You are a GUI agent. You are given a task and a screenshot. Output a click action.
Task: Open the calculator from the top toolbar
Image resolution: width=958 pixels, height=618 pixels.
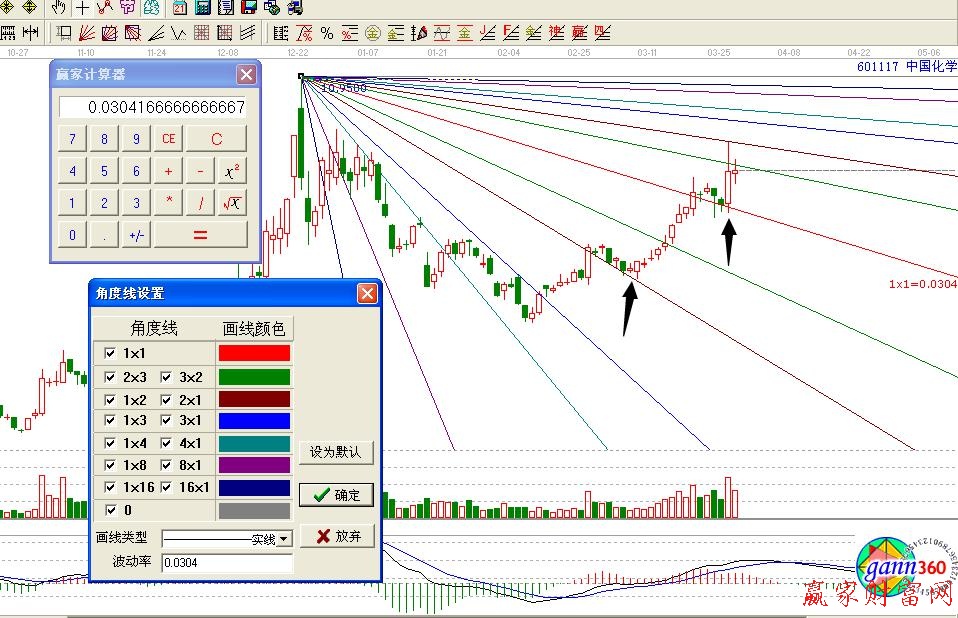click(x=203, y=8)
